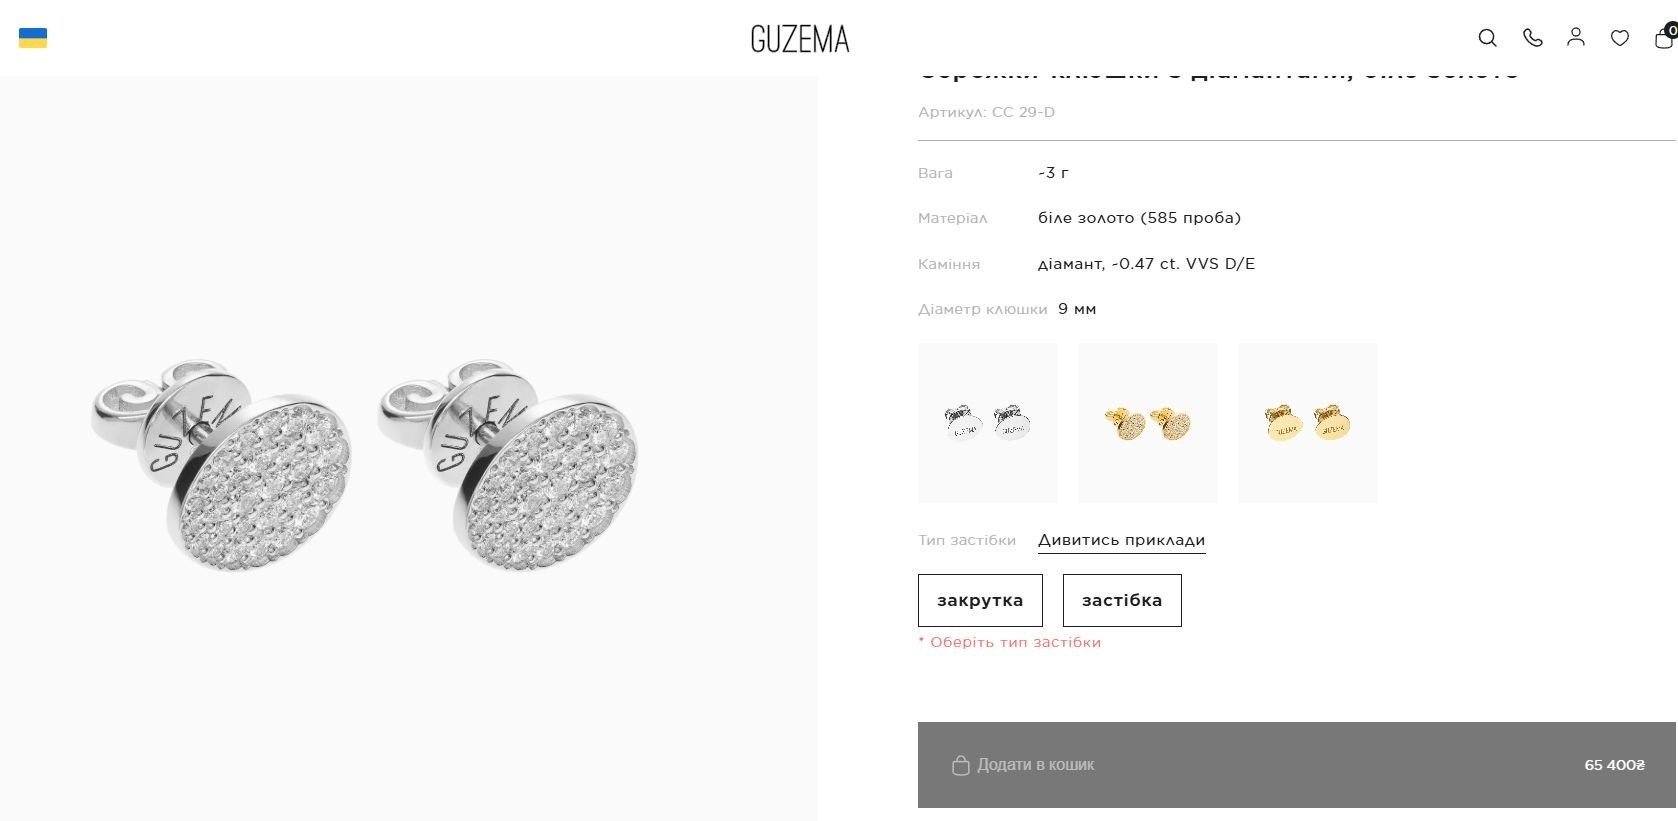Open the shopping bag in header

(x=1663, y=39)
